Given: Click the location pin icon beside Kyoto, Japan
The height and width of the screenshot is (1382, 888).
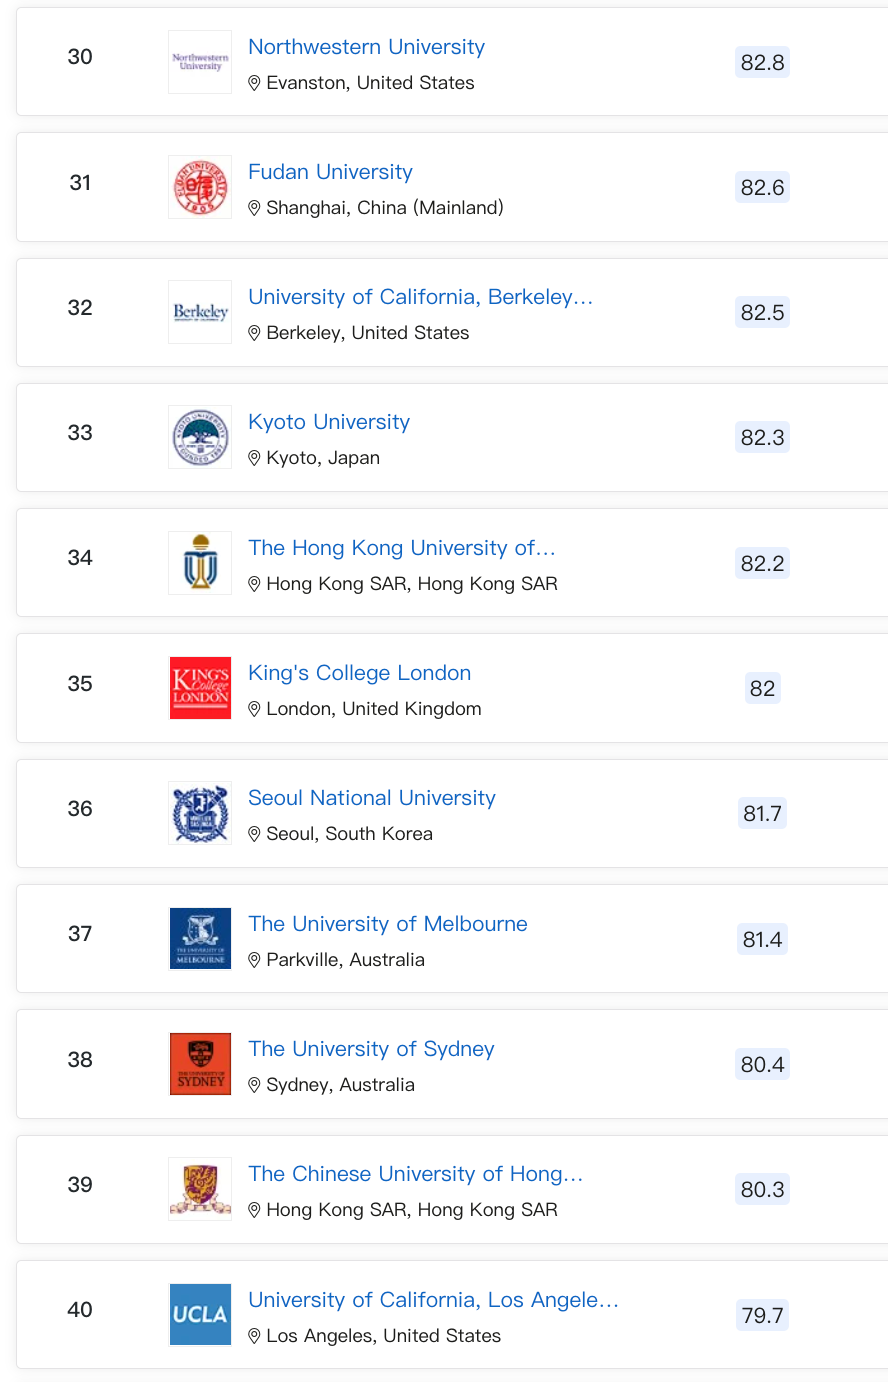Looking at the screenshot, I should coord(254,458).
